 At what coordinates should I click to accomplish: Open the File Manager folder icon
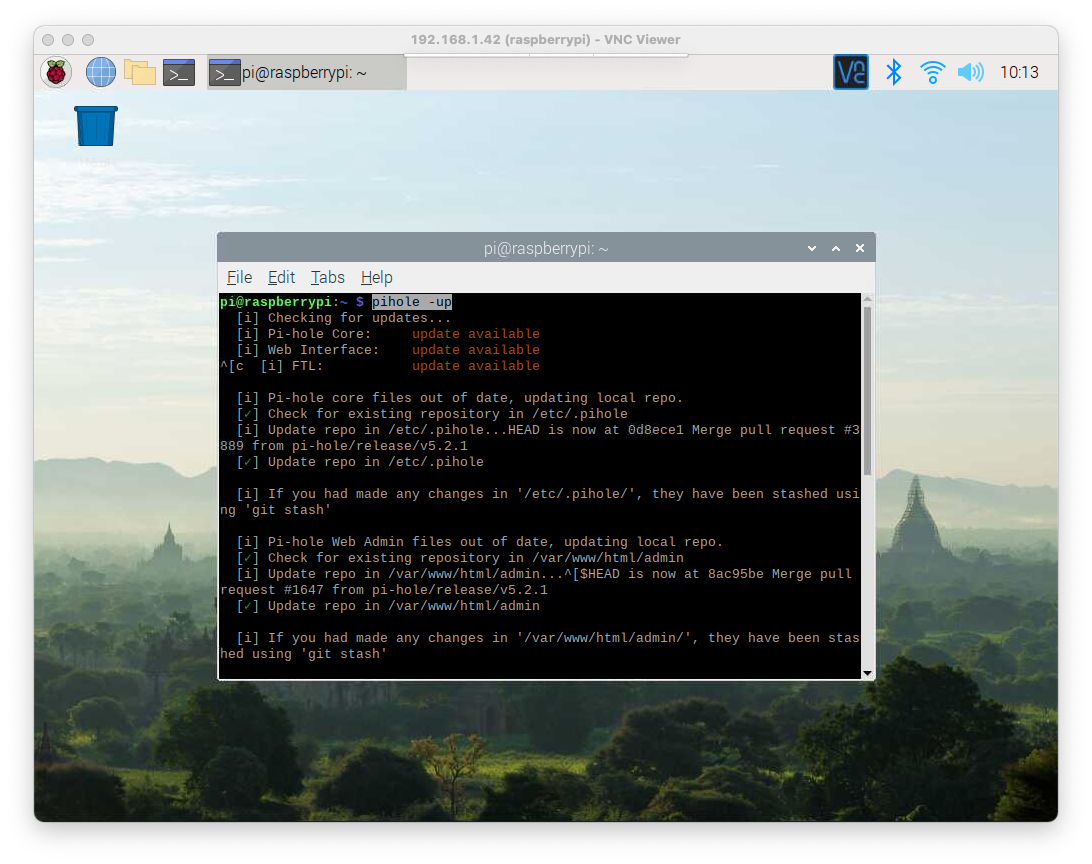140,72
